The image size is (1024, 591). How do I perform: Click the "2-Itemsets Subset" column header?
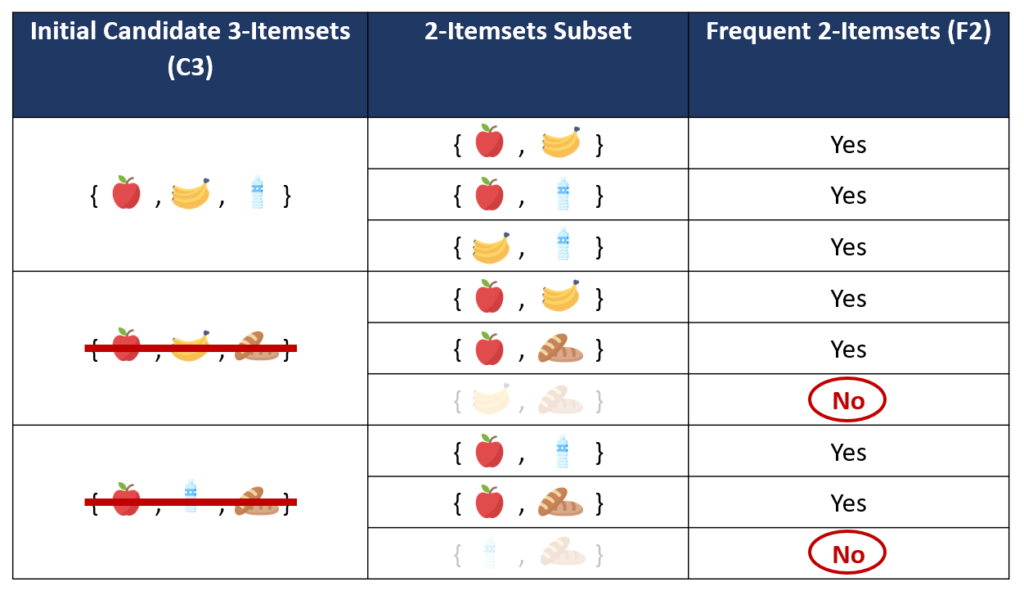point(527,31)
